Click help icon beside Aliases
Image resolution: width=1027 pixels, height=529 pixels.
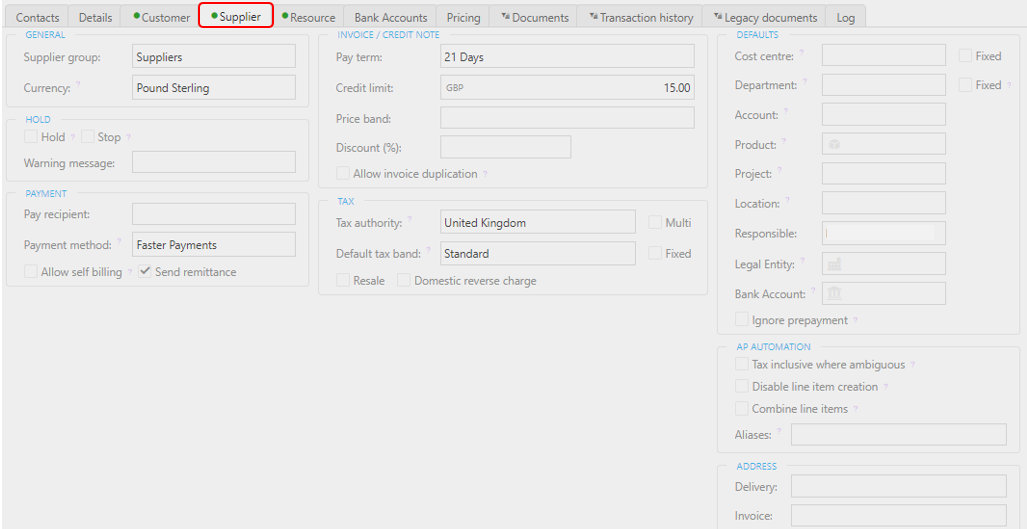pyautogui.click(x=779, y=431)
